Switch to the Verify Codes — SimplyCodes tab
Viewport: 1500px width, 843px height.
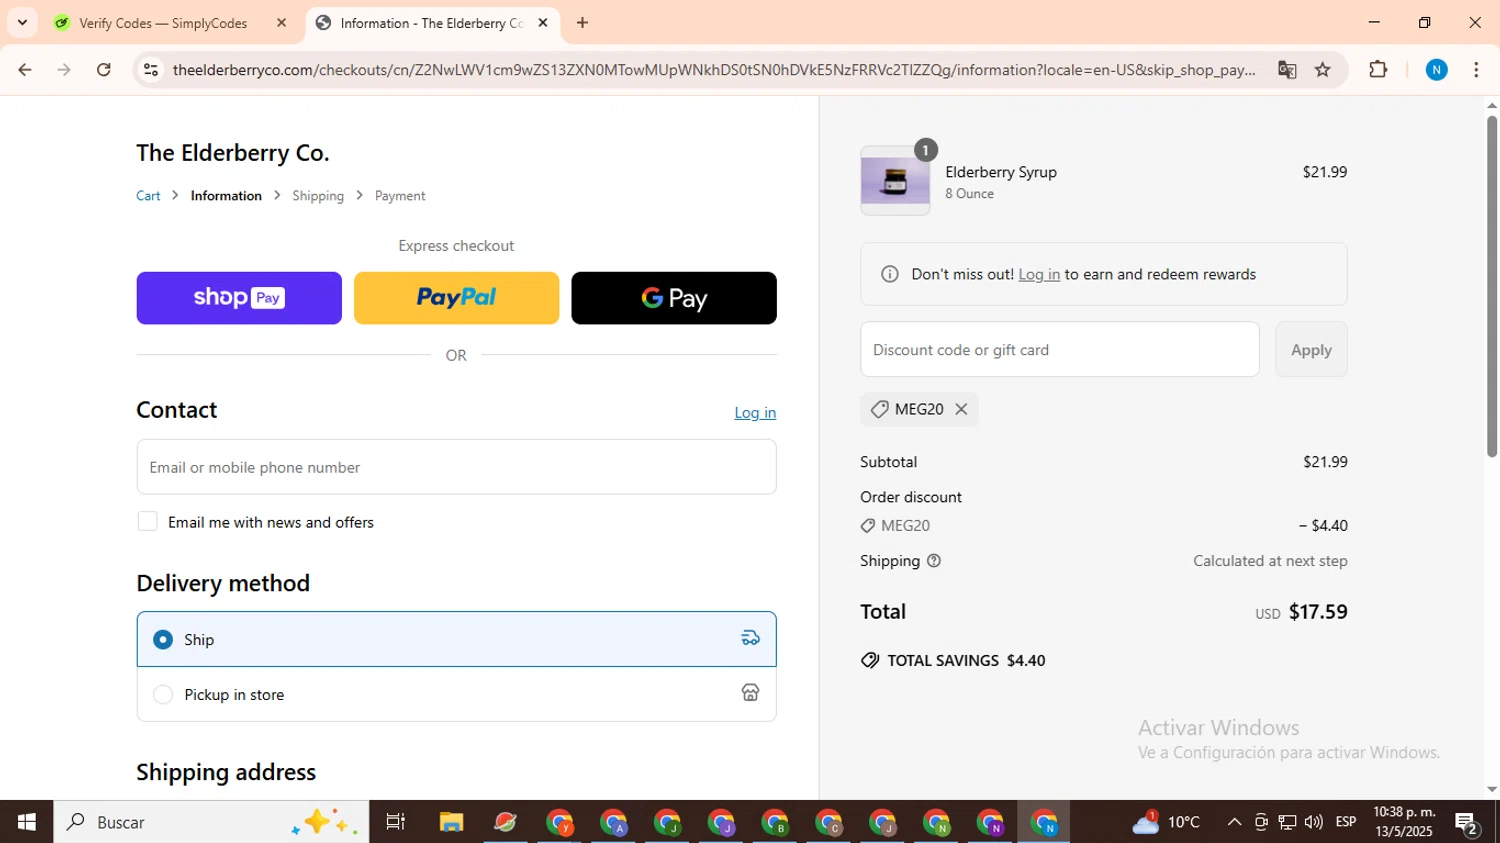tap(163, 23)
